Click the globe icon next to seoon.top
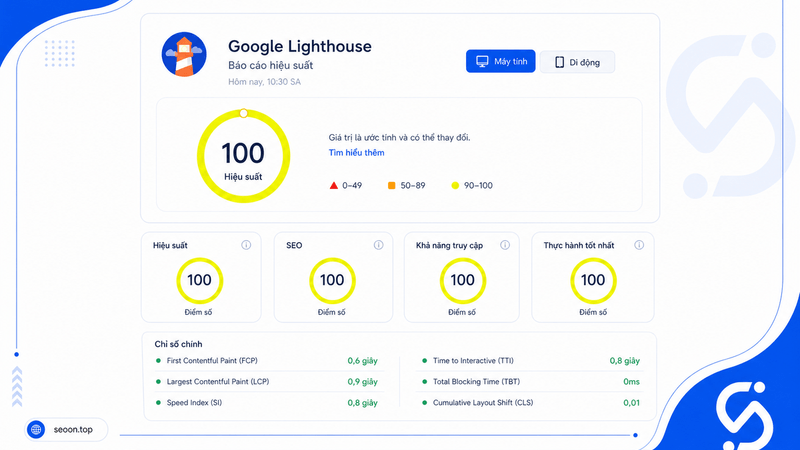The image size is (800, 450). 36,430
